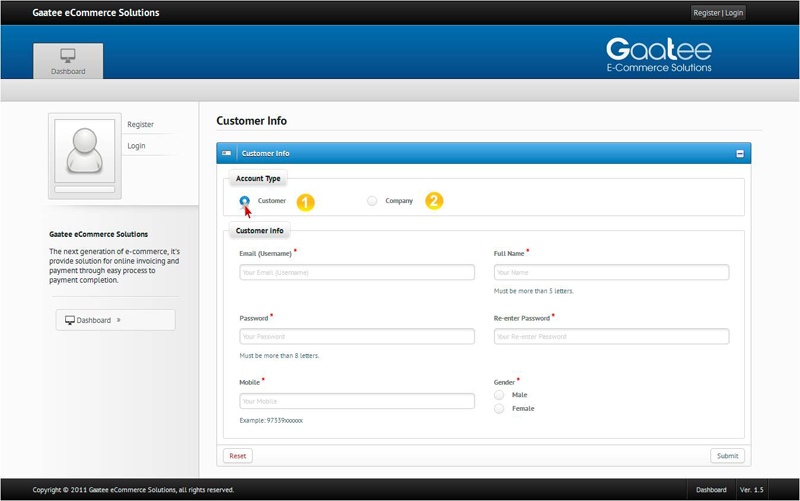Viewport: 800px width, 501px height.
Task: Click the Ver. 1.5 footer text
Action: click(752, 490)
